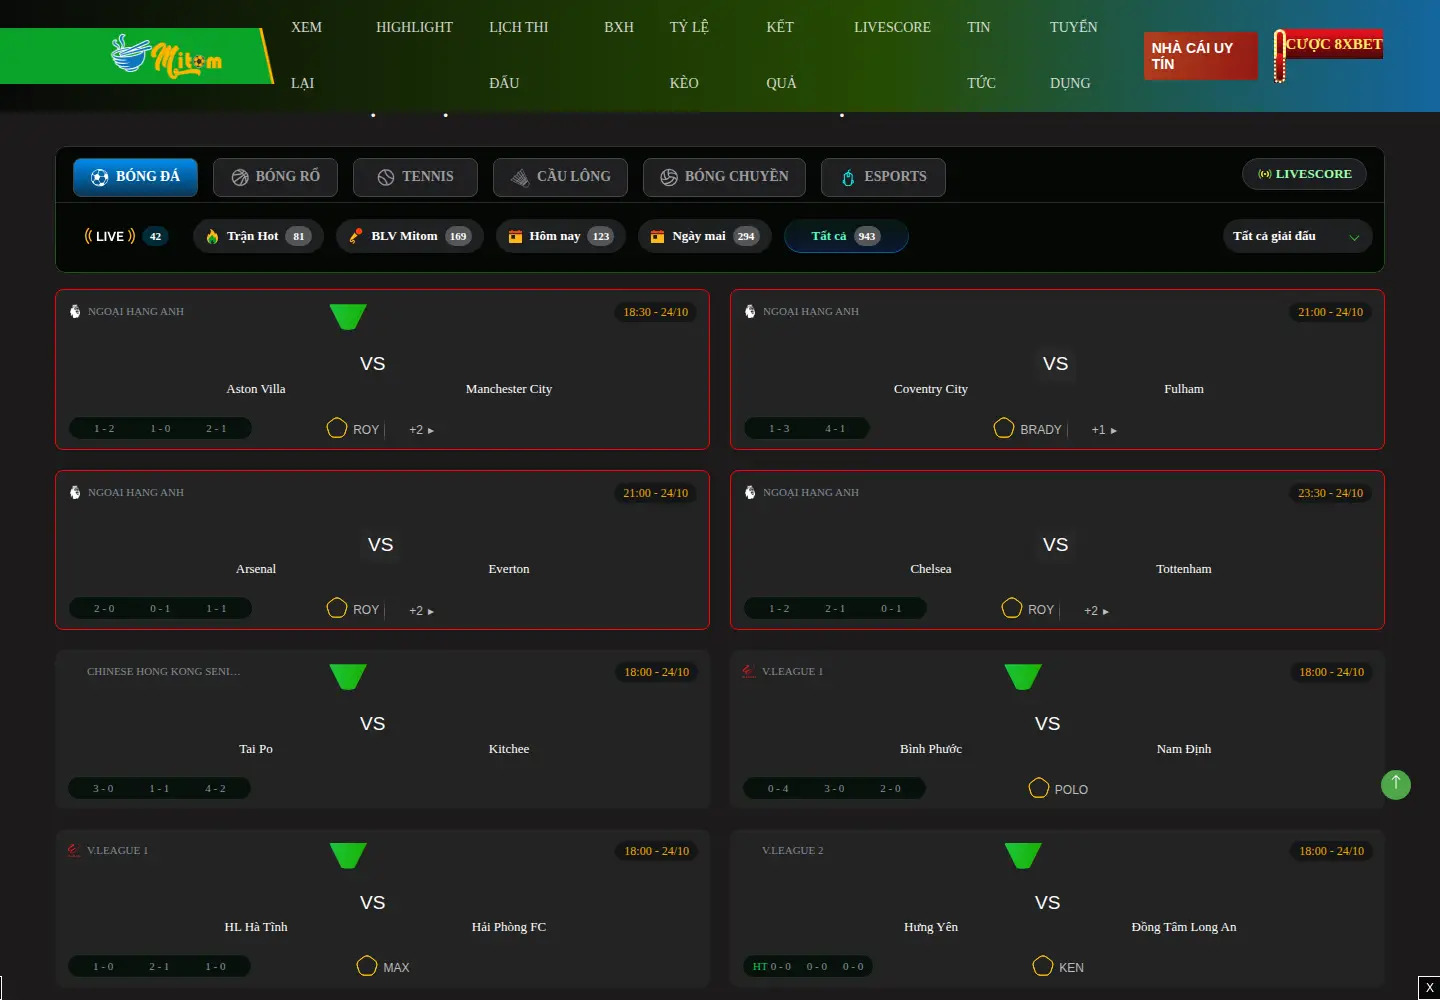Expand +2 commentators for Arsenal vs Everton
Image resolution: width=1440 pixels, height=1000 pixels.
coord(421,611)
